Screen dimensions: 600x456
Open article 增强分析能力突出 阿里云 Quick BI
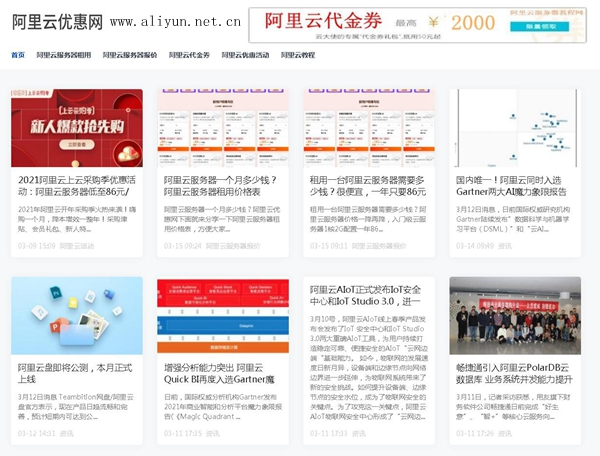219,374
